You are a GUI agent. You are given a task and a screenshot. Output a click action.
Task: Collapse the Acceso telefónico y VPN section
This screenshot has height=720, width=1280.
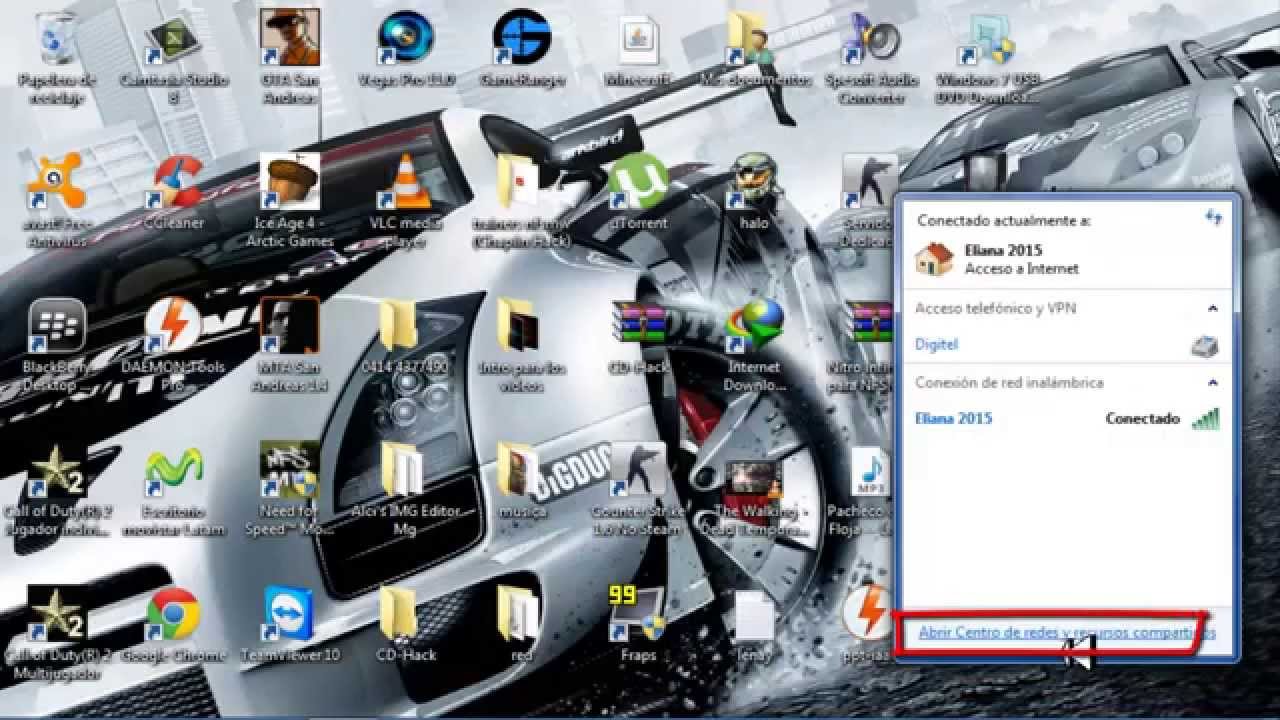coord(1212,309)
